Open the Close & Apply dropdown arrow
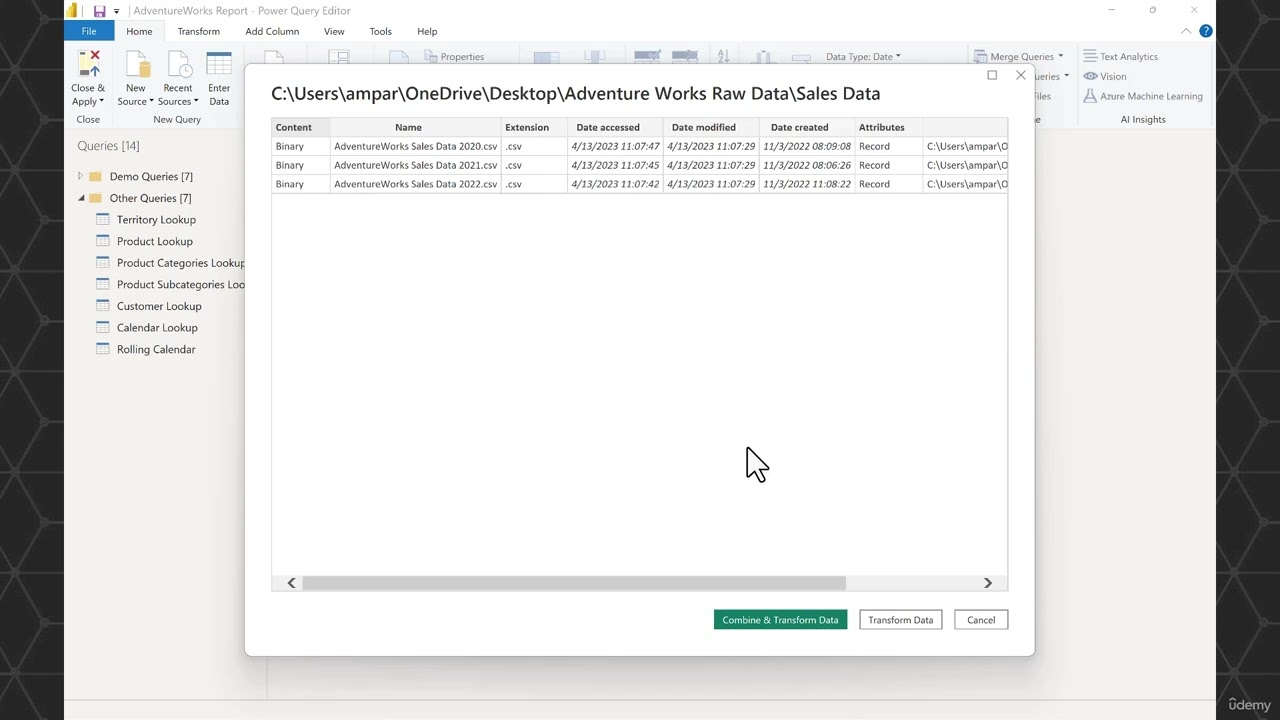The height and width of the screenshot is (720, 1280). (x=101, y=102)
